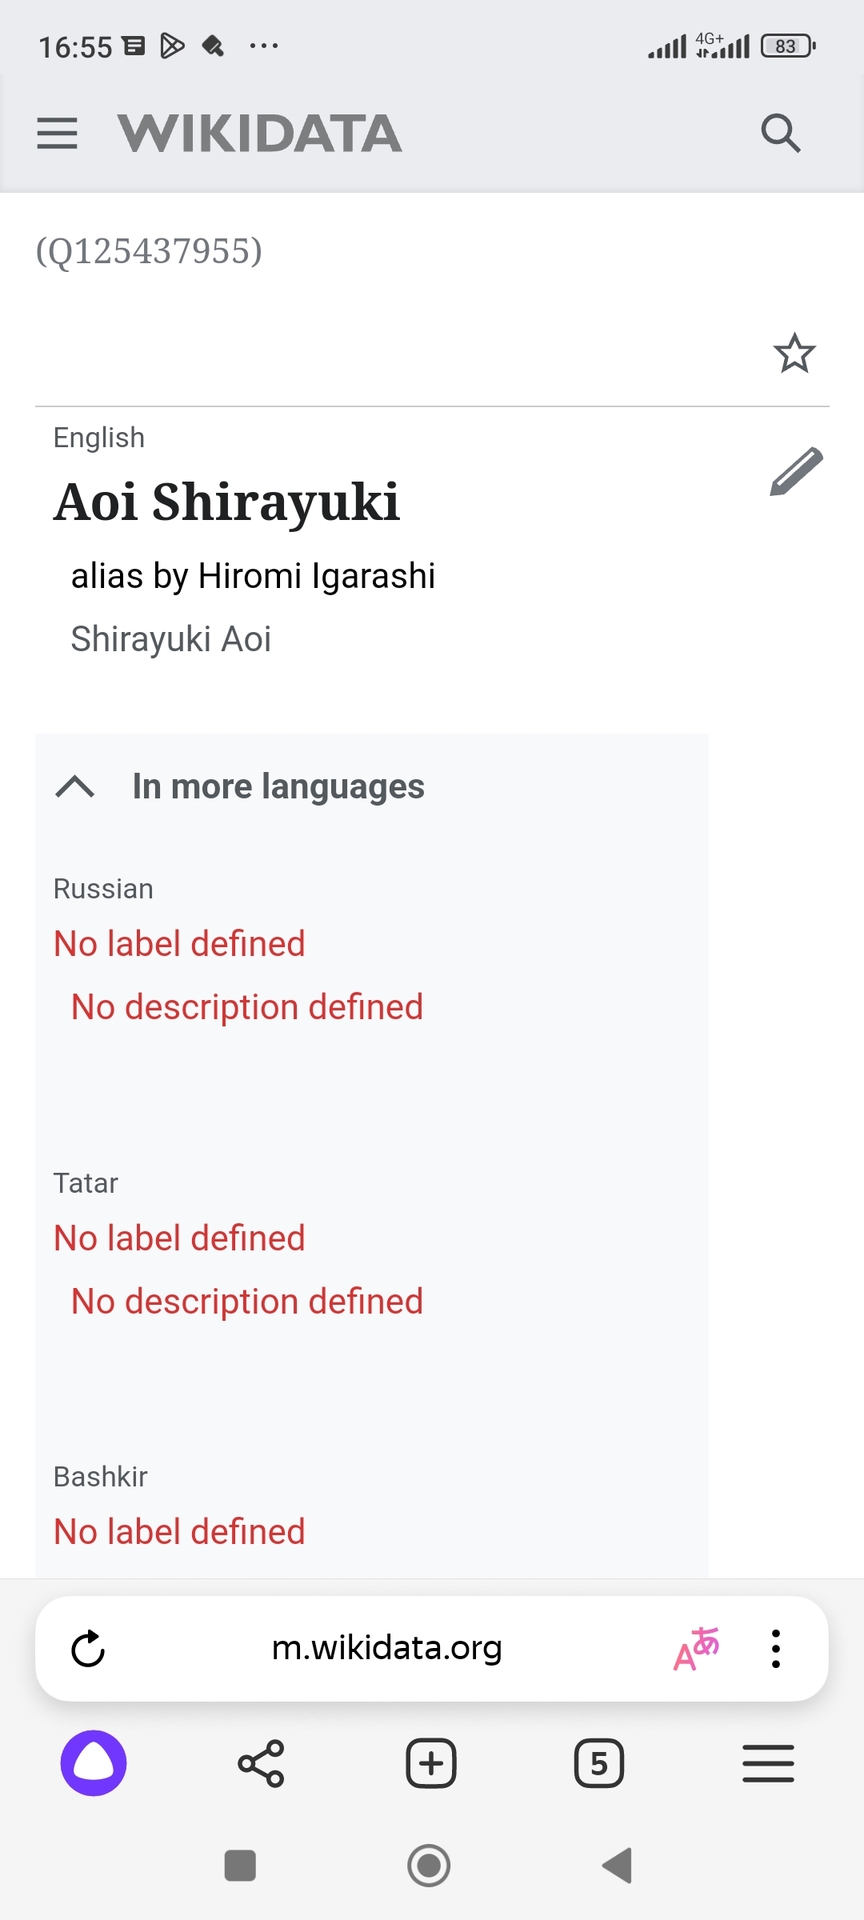
Task: Tap the page translate icon
Action: [696, 1649]
